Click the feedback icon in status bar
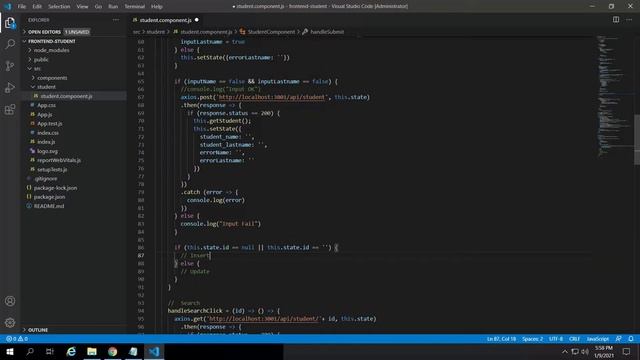 [619, 339]
